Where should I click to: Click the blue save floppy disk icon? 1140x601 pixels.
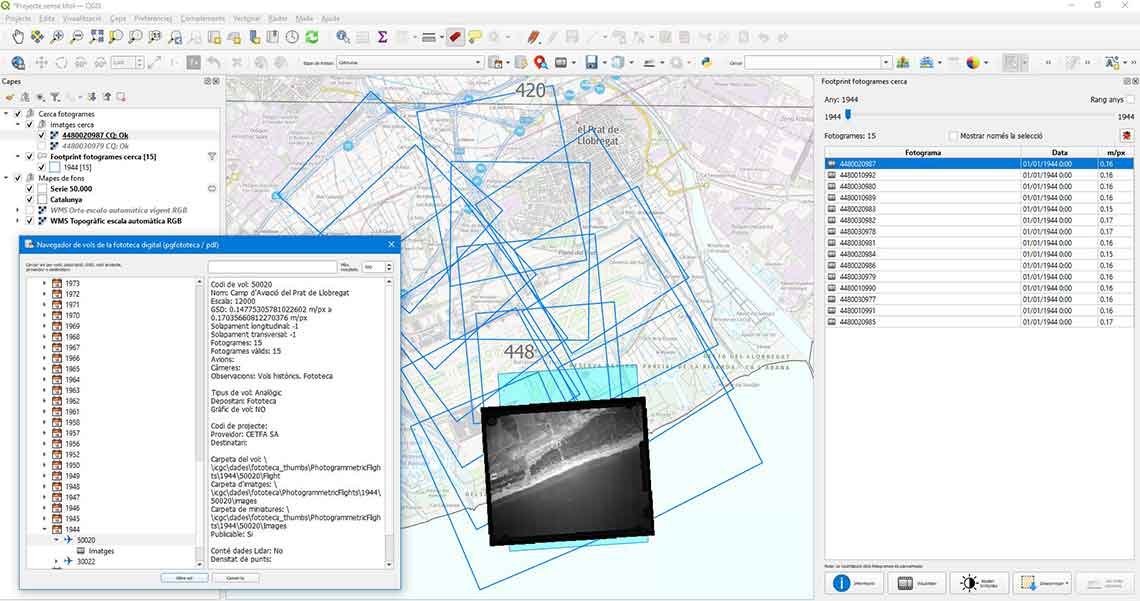click(x=591, y=63)
